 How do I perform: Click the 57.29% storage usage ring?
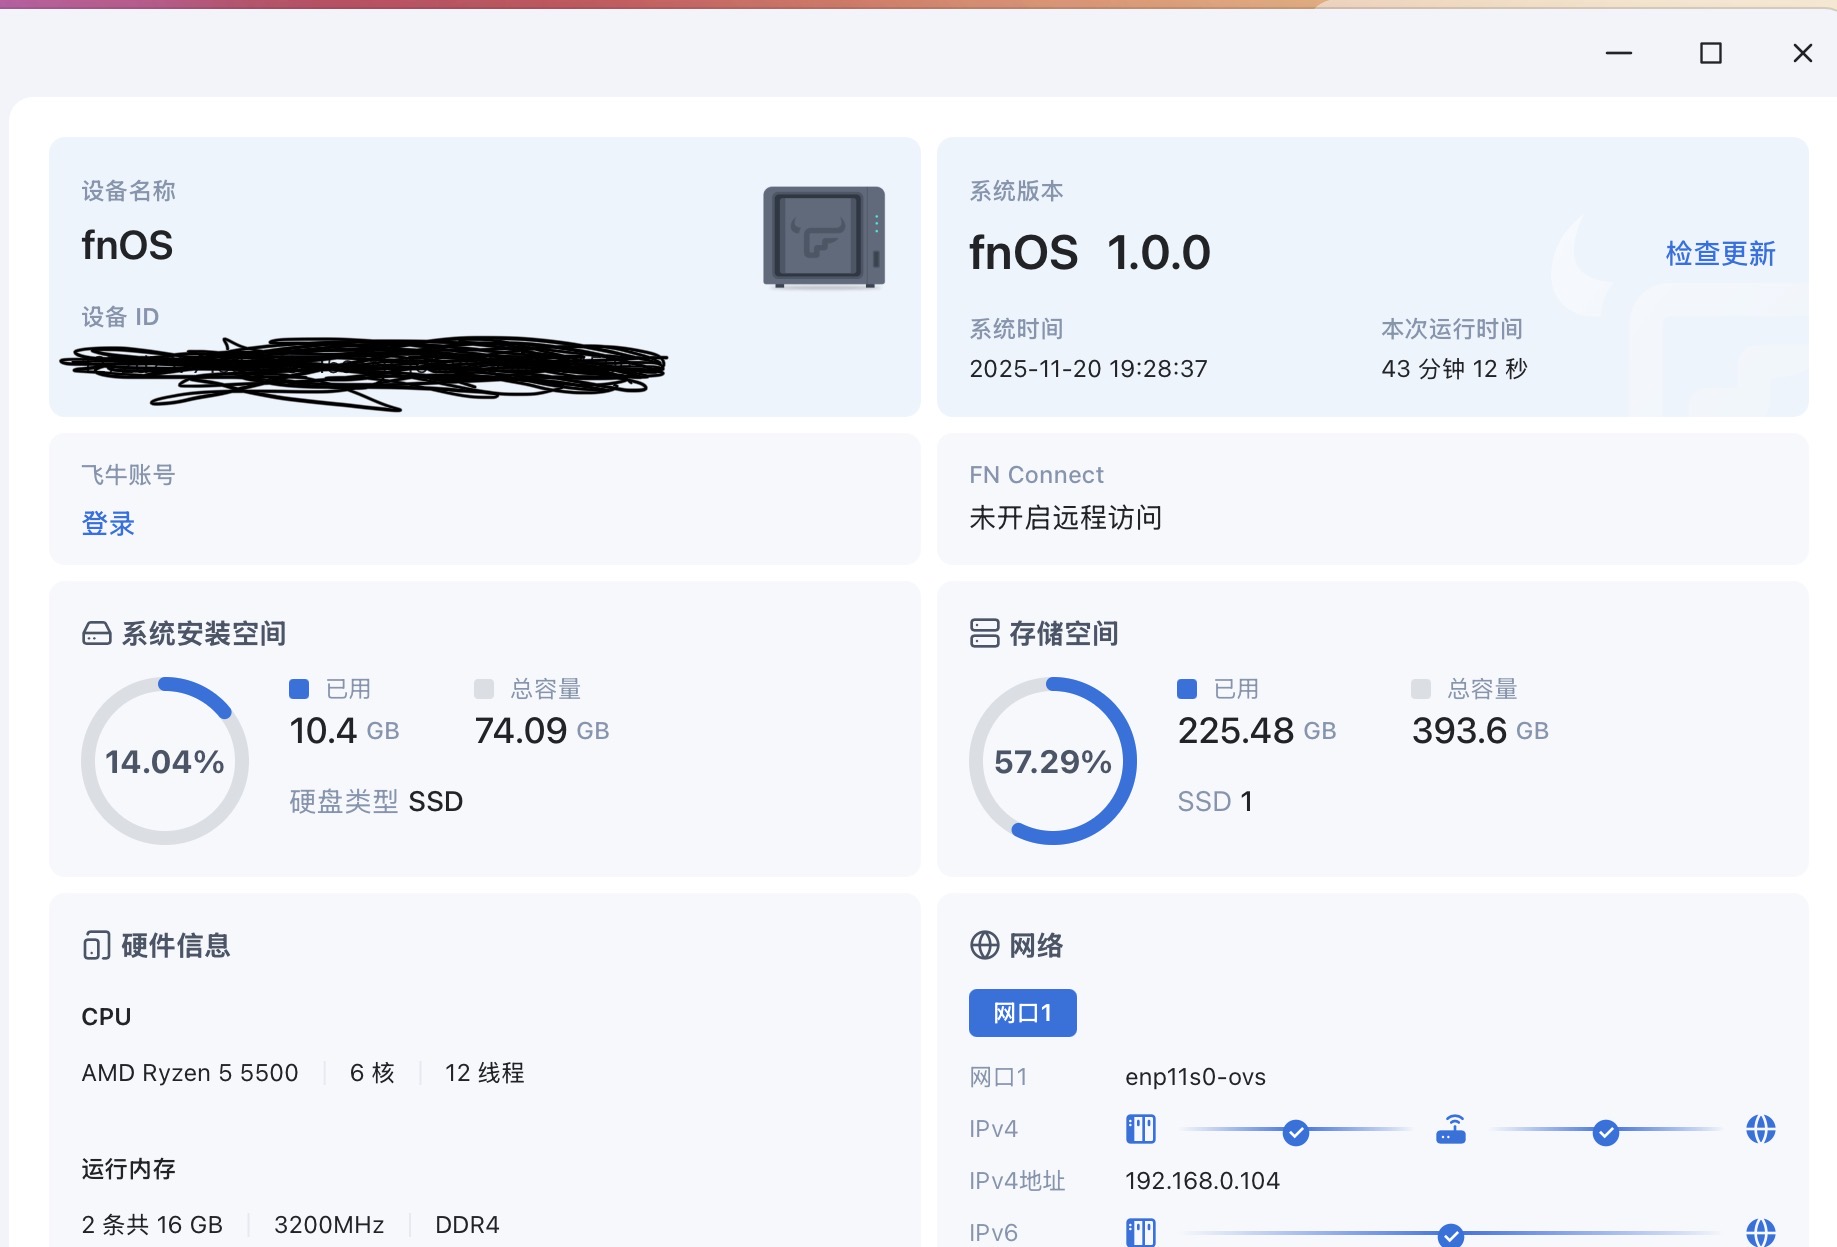pos(1053,761)
